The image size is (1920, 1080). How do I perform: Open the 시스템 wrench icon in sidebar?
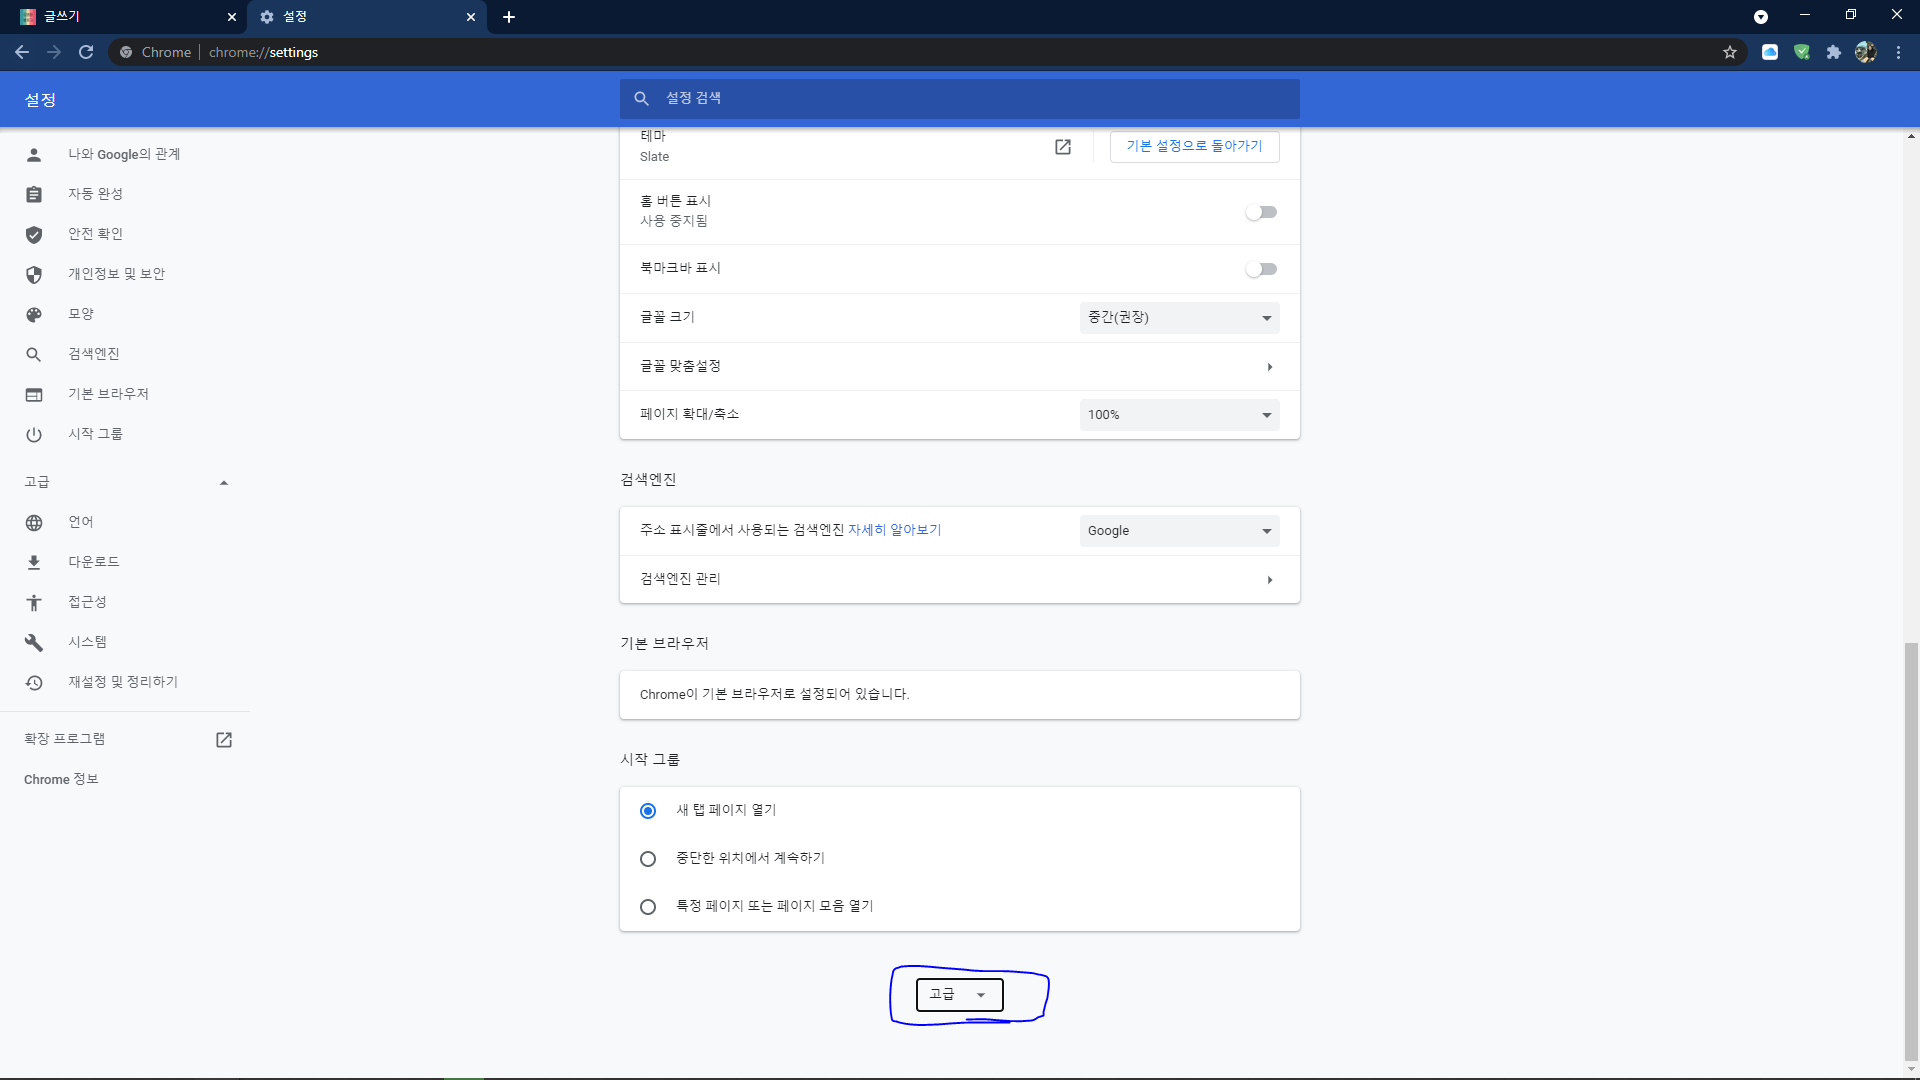pos(34,642)
